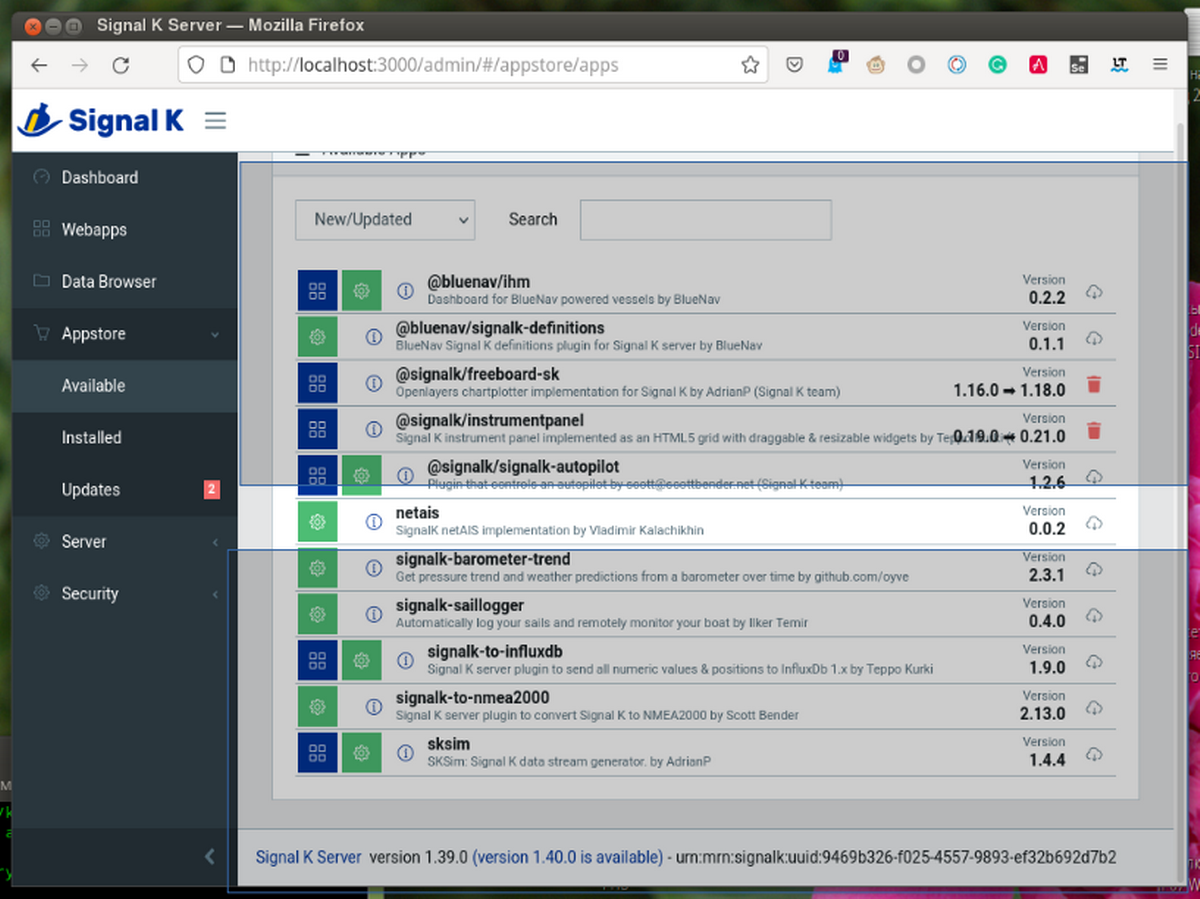This screenshot has height=899, width=1200.
Task: Install netais via cloud download icon
Action: coord(1094,523)
